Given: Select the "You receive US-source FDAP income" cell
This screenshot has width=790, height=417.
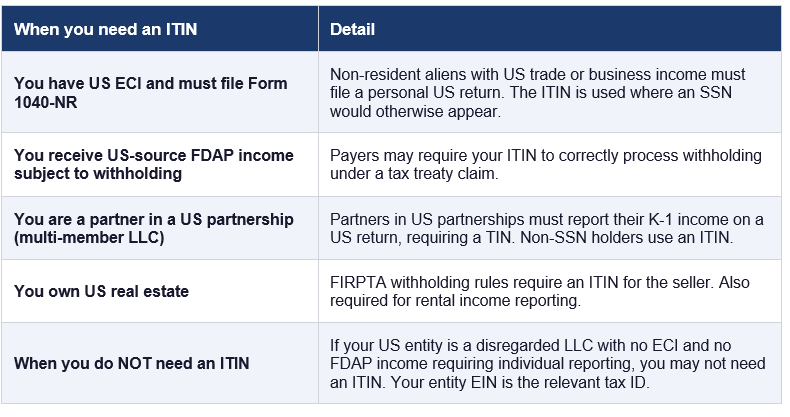Looking at the screenshot, I should point(160,164).
